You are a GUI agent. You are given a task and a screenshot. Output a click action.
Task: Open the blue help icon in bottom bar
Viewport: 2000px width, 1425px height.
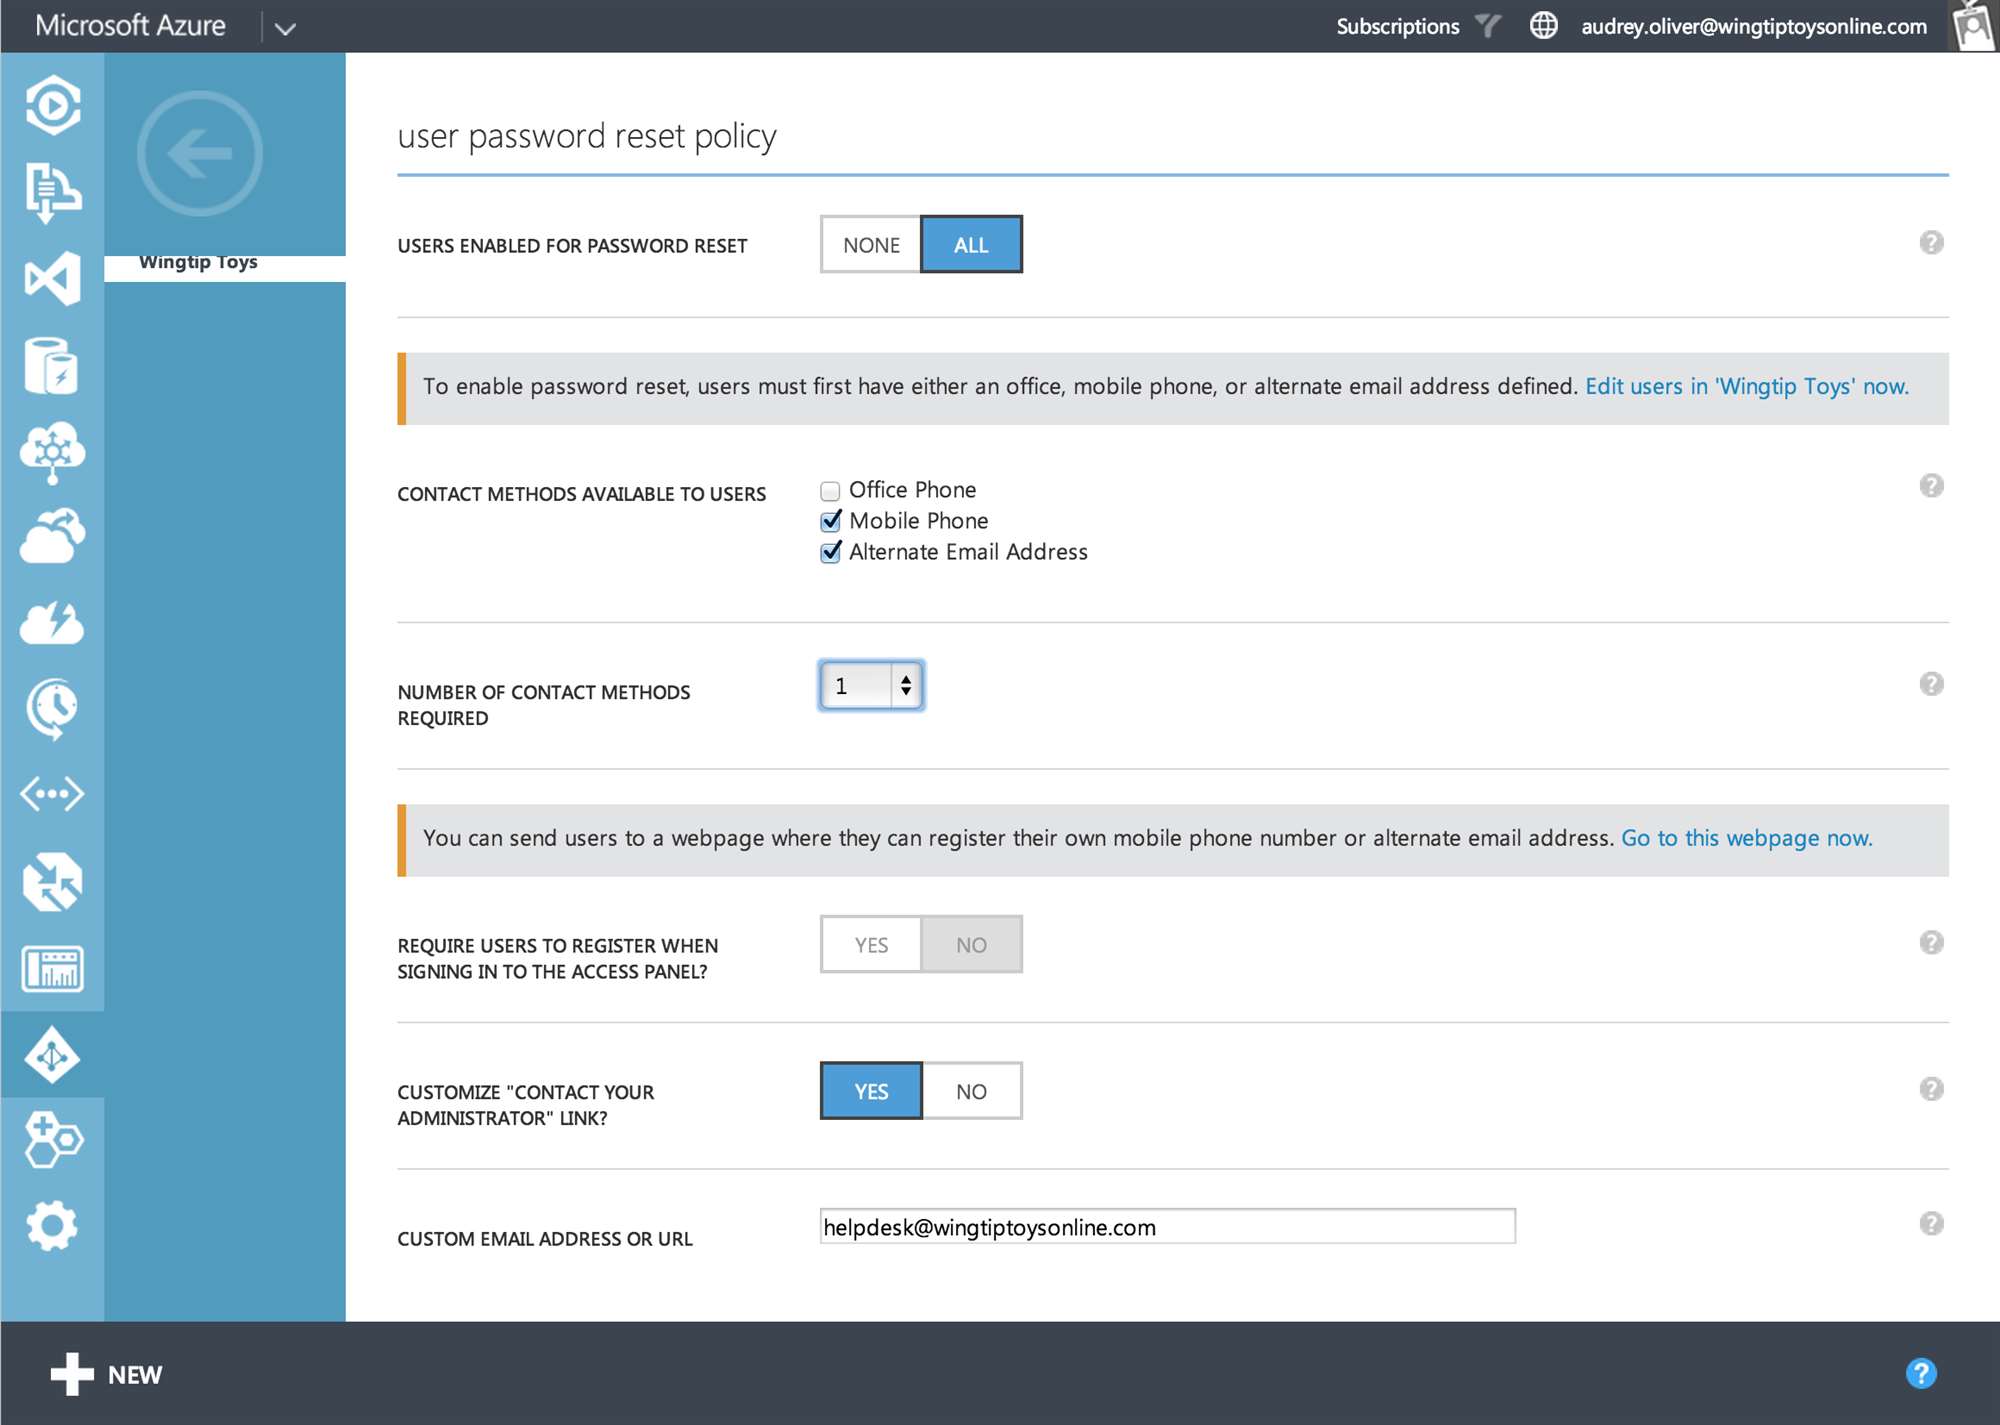(1921, 1373)
